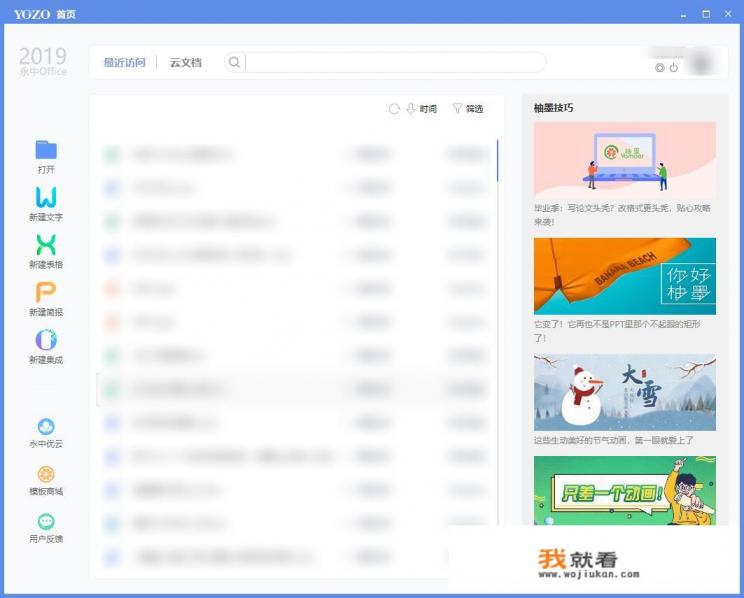744x598 pixels.
Task: Click the 2019 永中Office logo
Action: 43,61
